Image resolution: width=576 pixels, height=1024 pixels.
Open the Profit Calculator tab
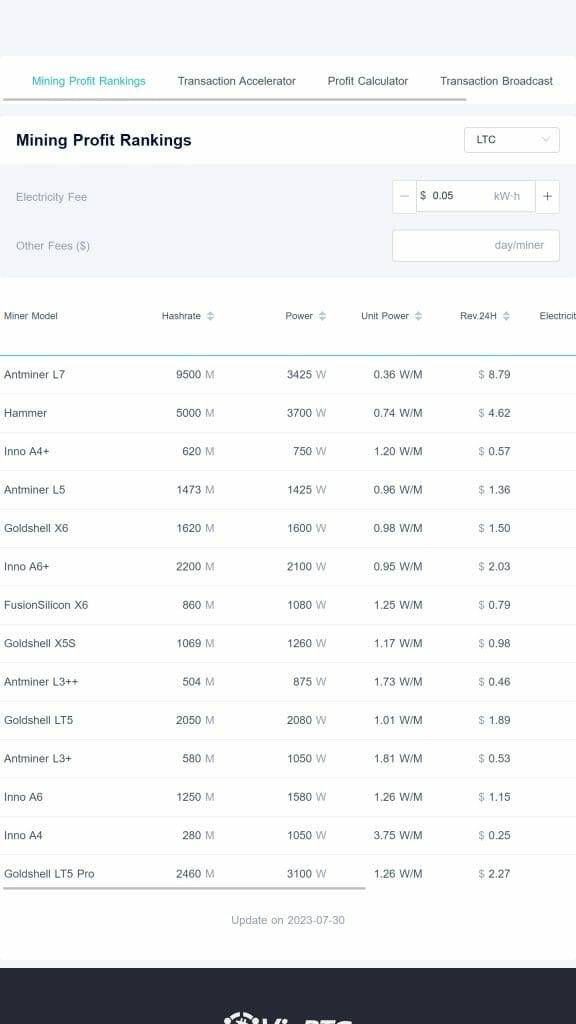tap(368, 81)
